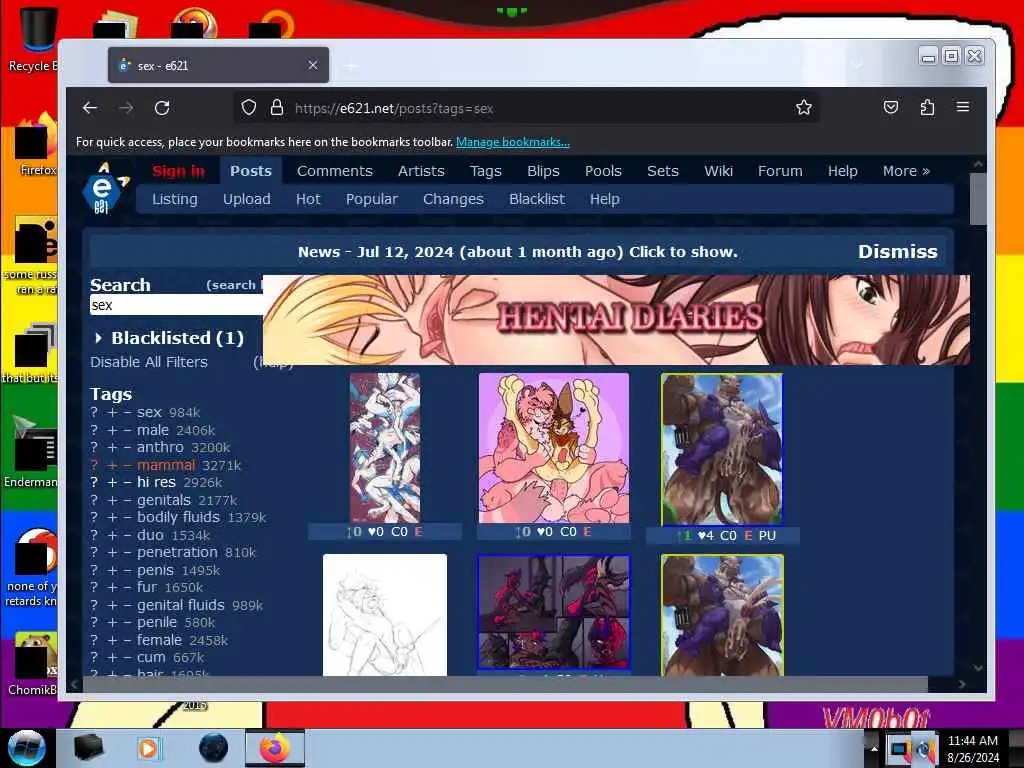The height and width of the screenshot is (768, 1024).
Task: Expand the 'More »' navigation menu
Action: coord(906,171)
